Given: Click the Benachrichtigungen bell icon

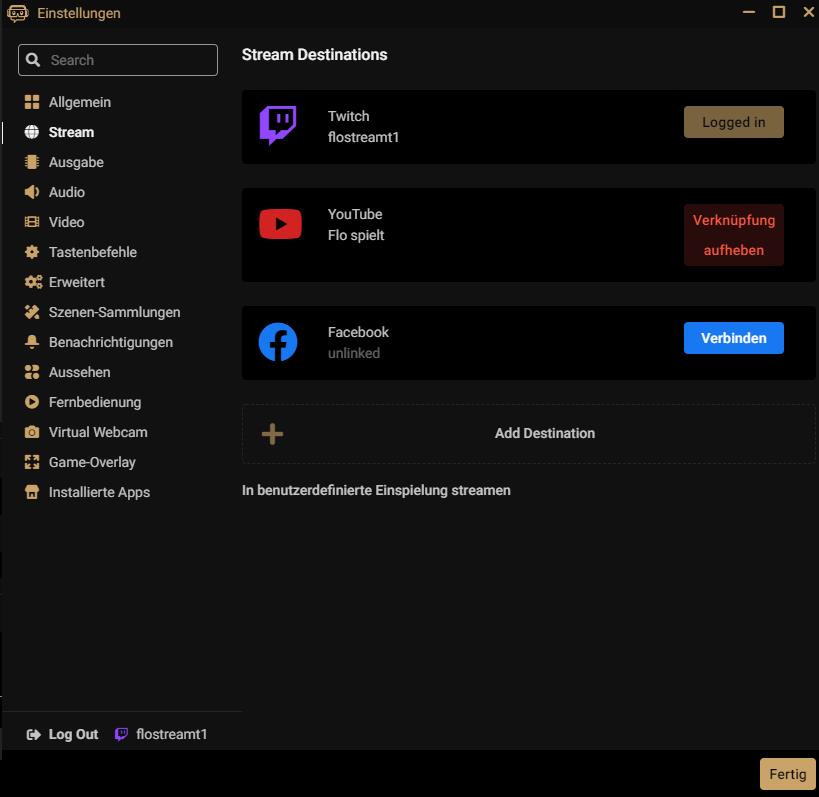Looking at the screenshot, I should 32,342.
